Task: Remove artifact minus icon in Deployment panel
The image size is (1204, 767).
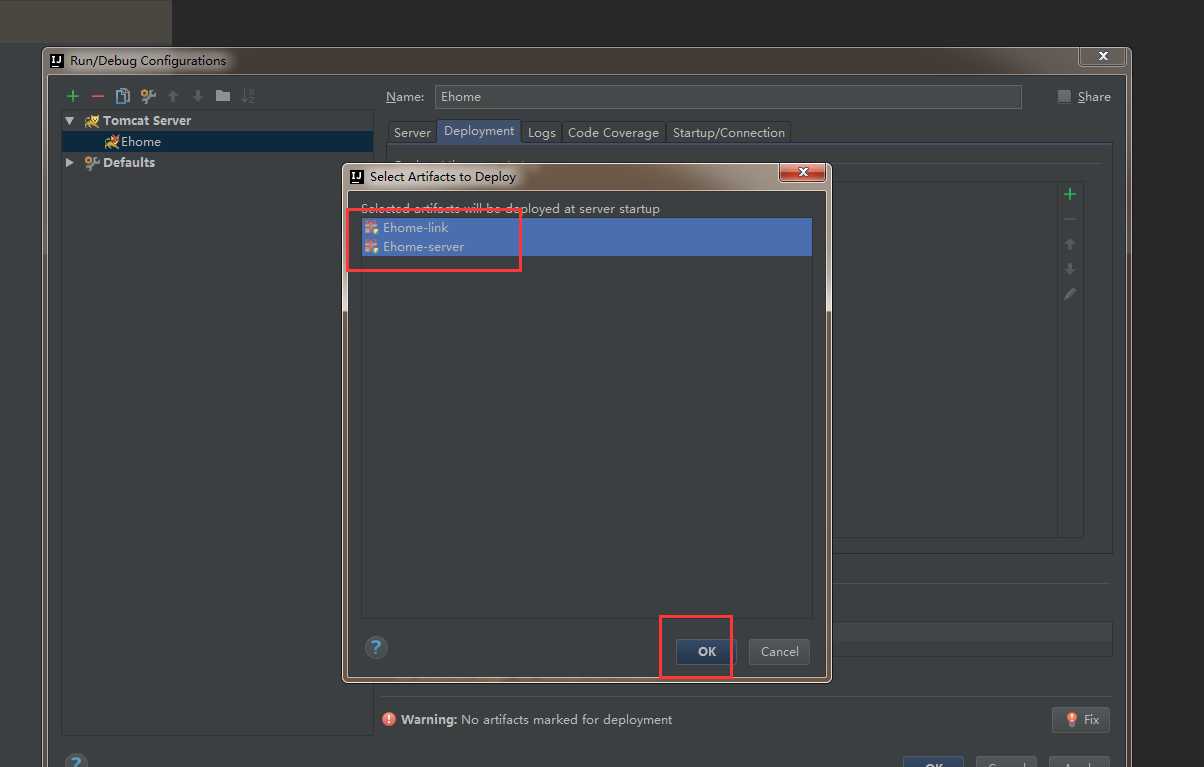Action: (1070, 219)
